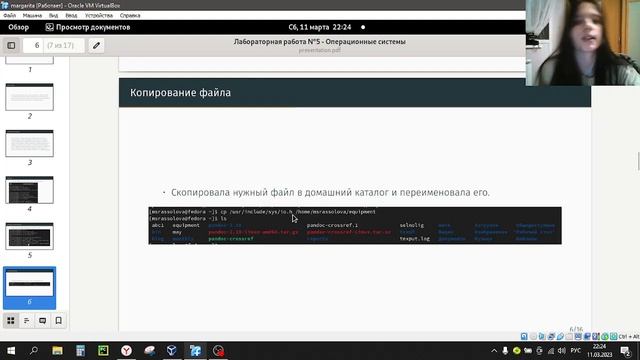Click green round tray icon

(x=516, y=351)
